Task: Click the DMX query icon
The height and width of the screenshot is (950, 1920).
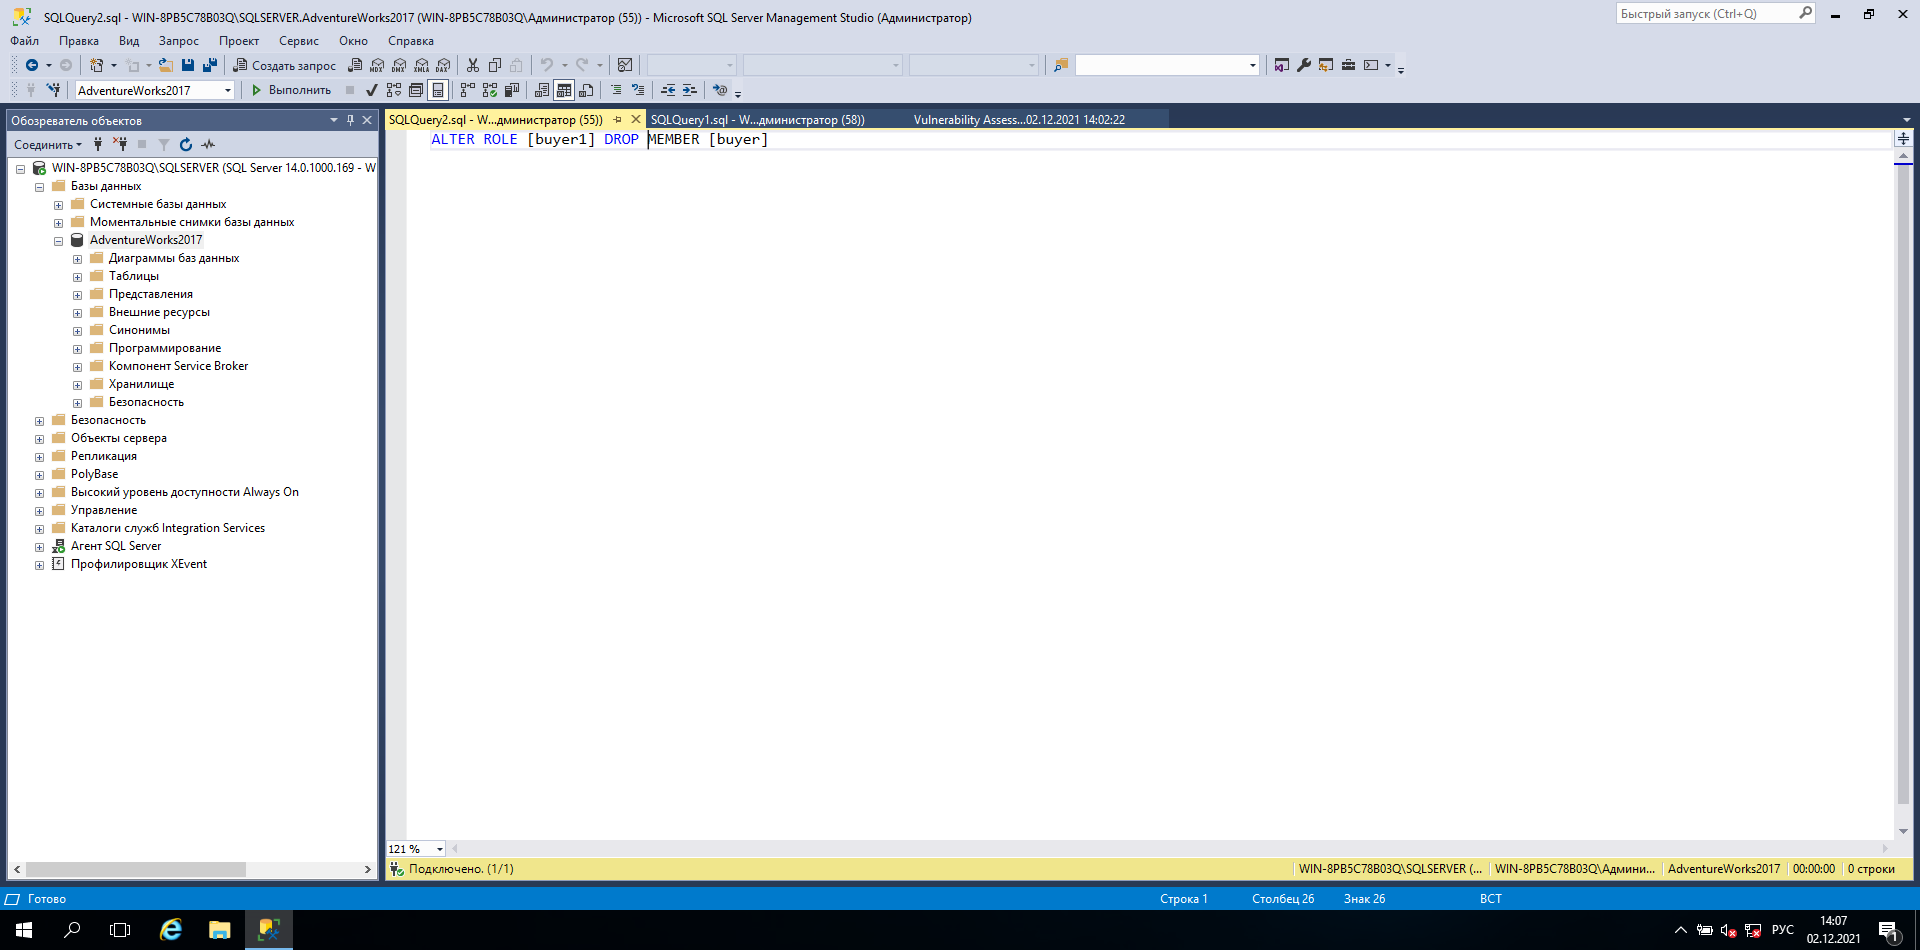Action: click(399, 65)
